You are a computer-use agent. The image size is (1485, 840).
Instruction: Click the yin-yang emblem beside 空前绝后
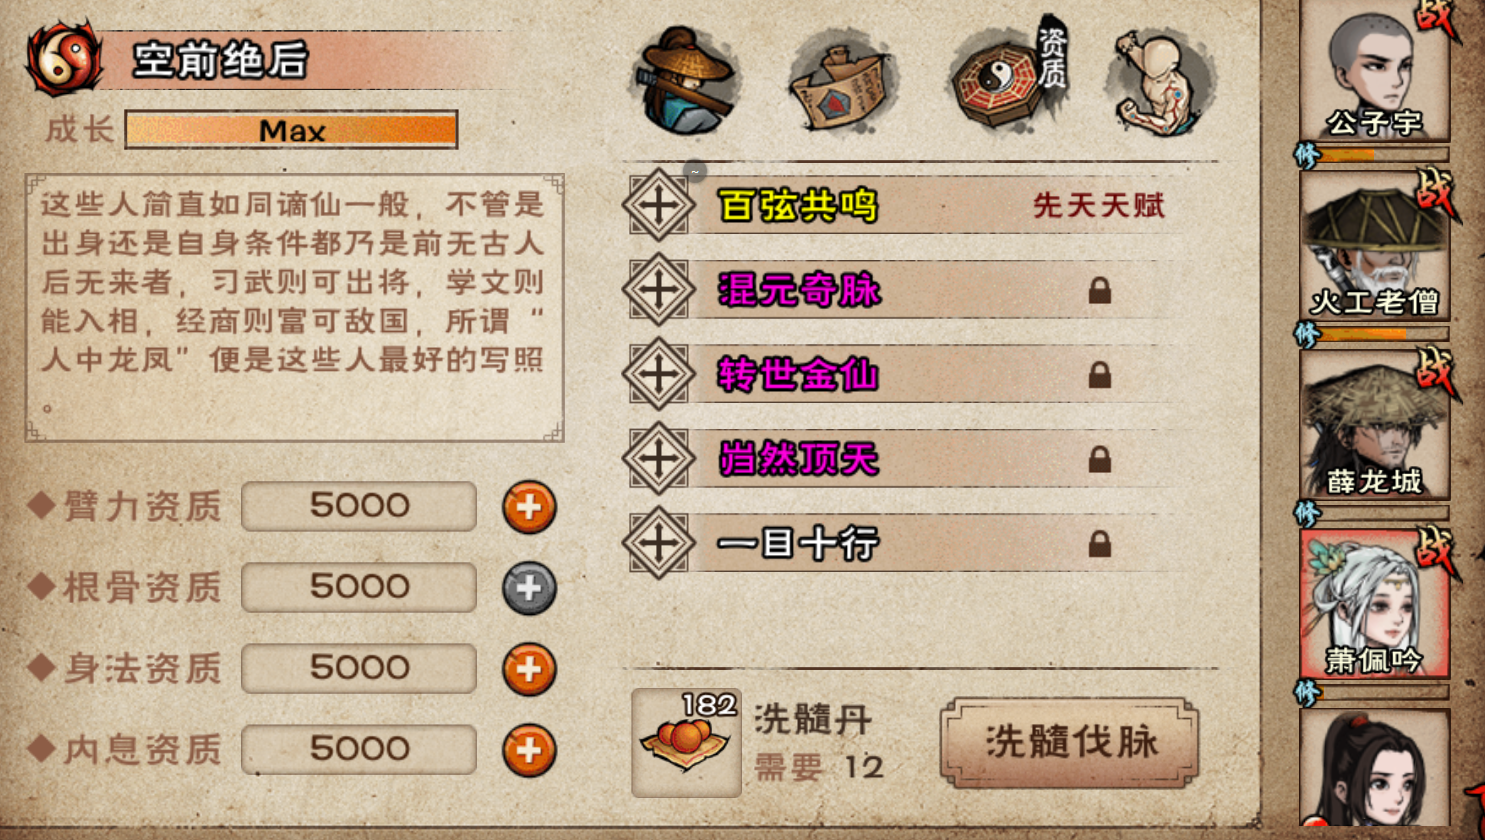point(65,58)
